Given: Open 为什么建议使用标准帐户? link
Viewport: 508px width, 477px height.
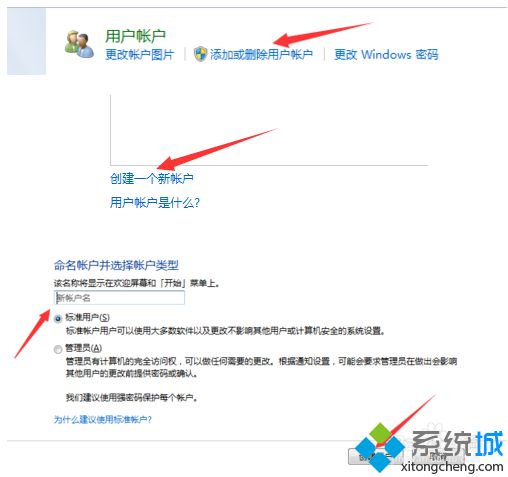Looking at the screenshot, I should 103,419.
